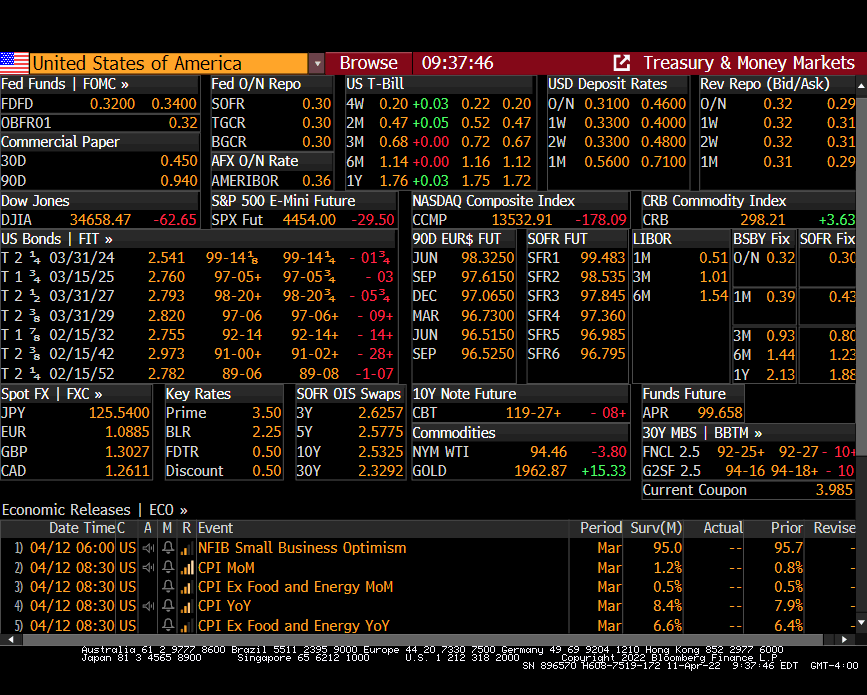Click the SPX Fut ticker

coord(237,220)
